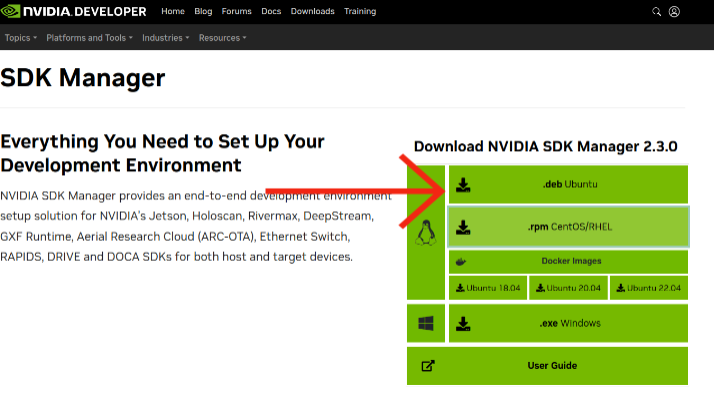Click the Everything You Need heading
Screen dimensions: 714x394
(x=162, y=154)
